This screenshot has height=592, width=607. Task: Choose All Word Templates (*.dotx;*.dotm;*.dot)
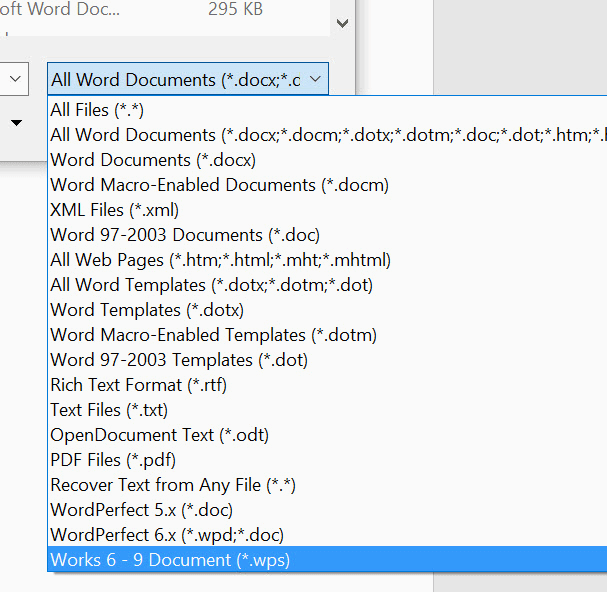point(327,285)
